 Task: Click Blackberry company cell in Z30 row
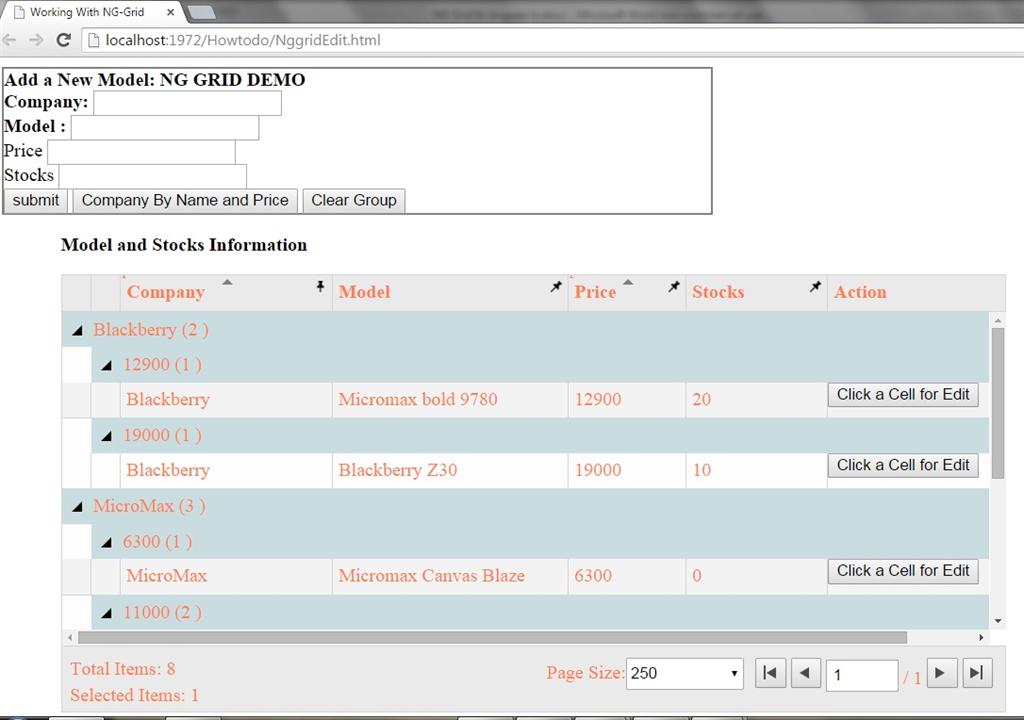(x=226, y=470)
